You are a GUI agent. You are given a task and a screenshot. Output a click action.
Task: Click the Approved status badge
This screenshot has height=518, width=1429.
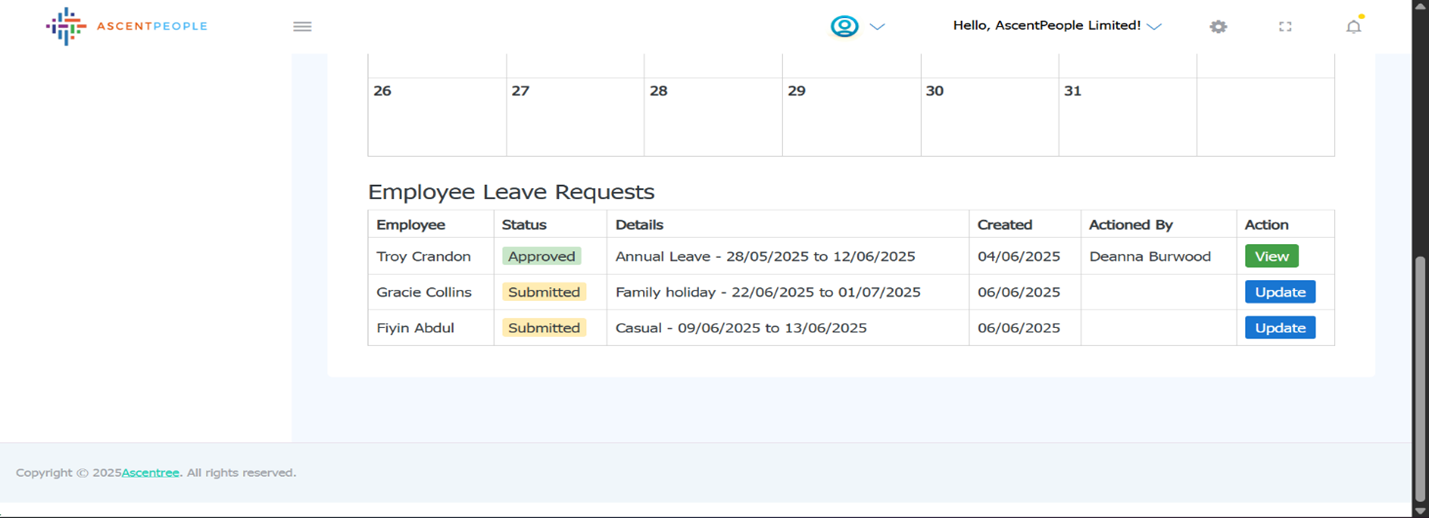(541, 256)
